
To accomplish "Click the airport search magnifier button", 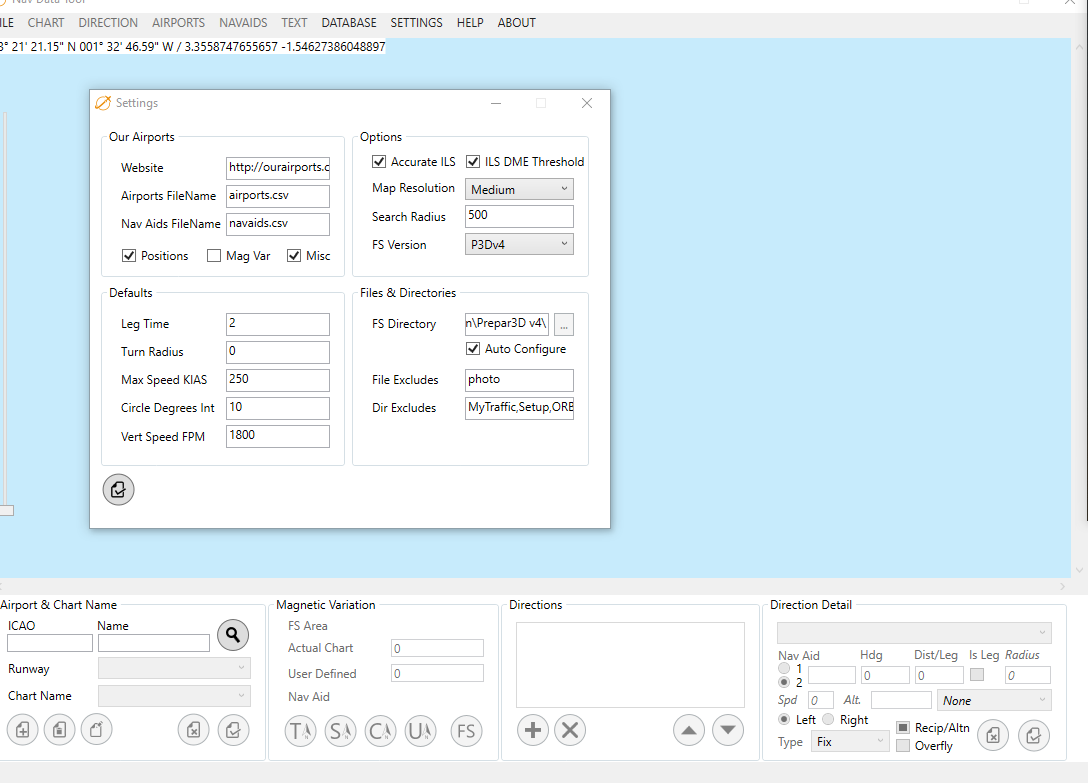I will point(232,634).
